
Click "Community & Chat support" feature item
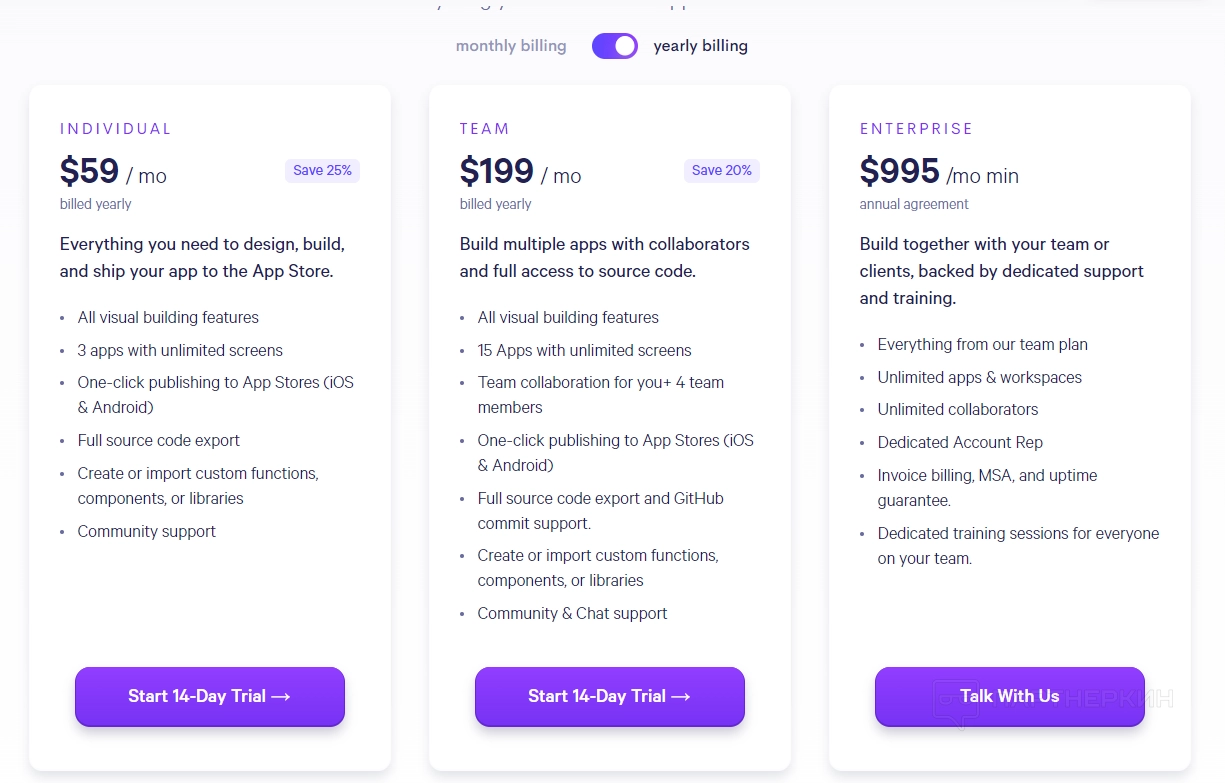[x=572, y=613]
